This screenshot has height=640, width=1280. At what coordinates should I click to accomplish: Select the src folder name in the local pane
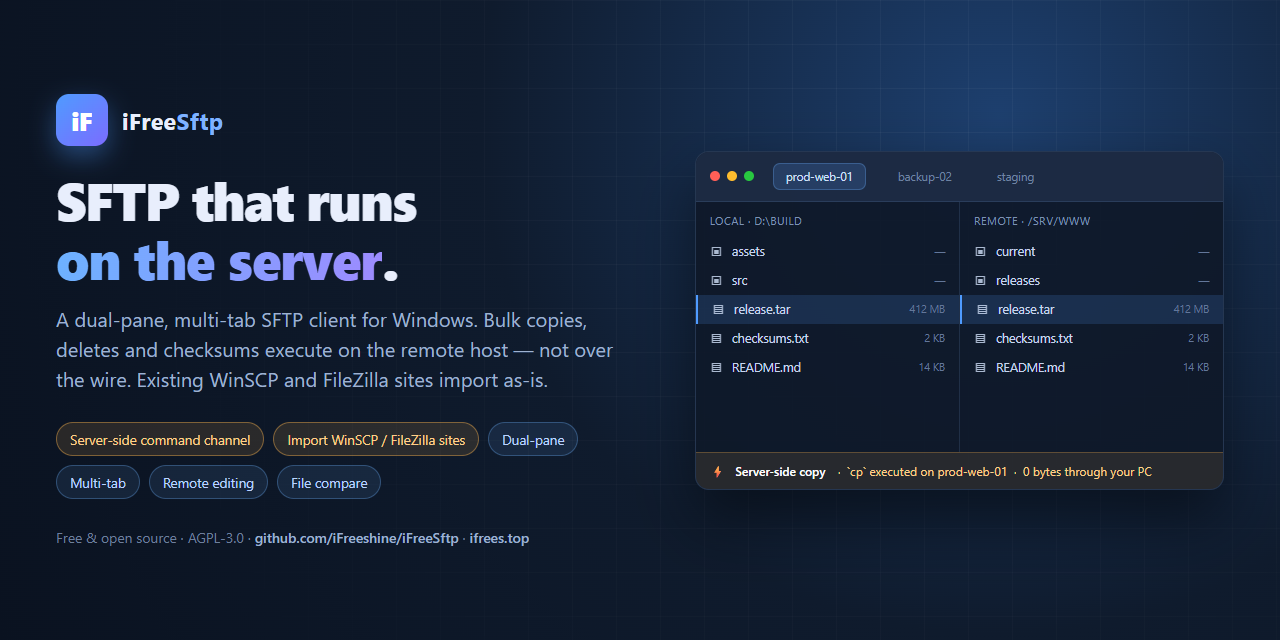[x=740, y=281]
